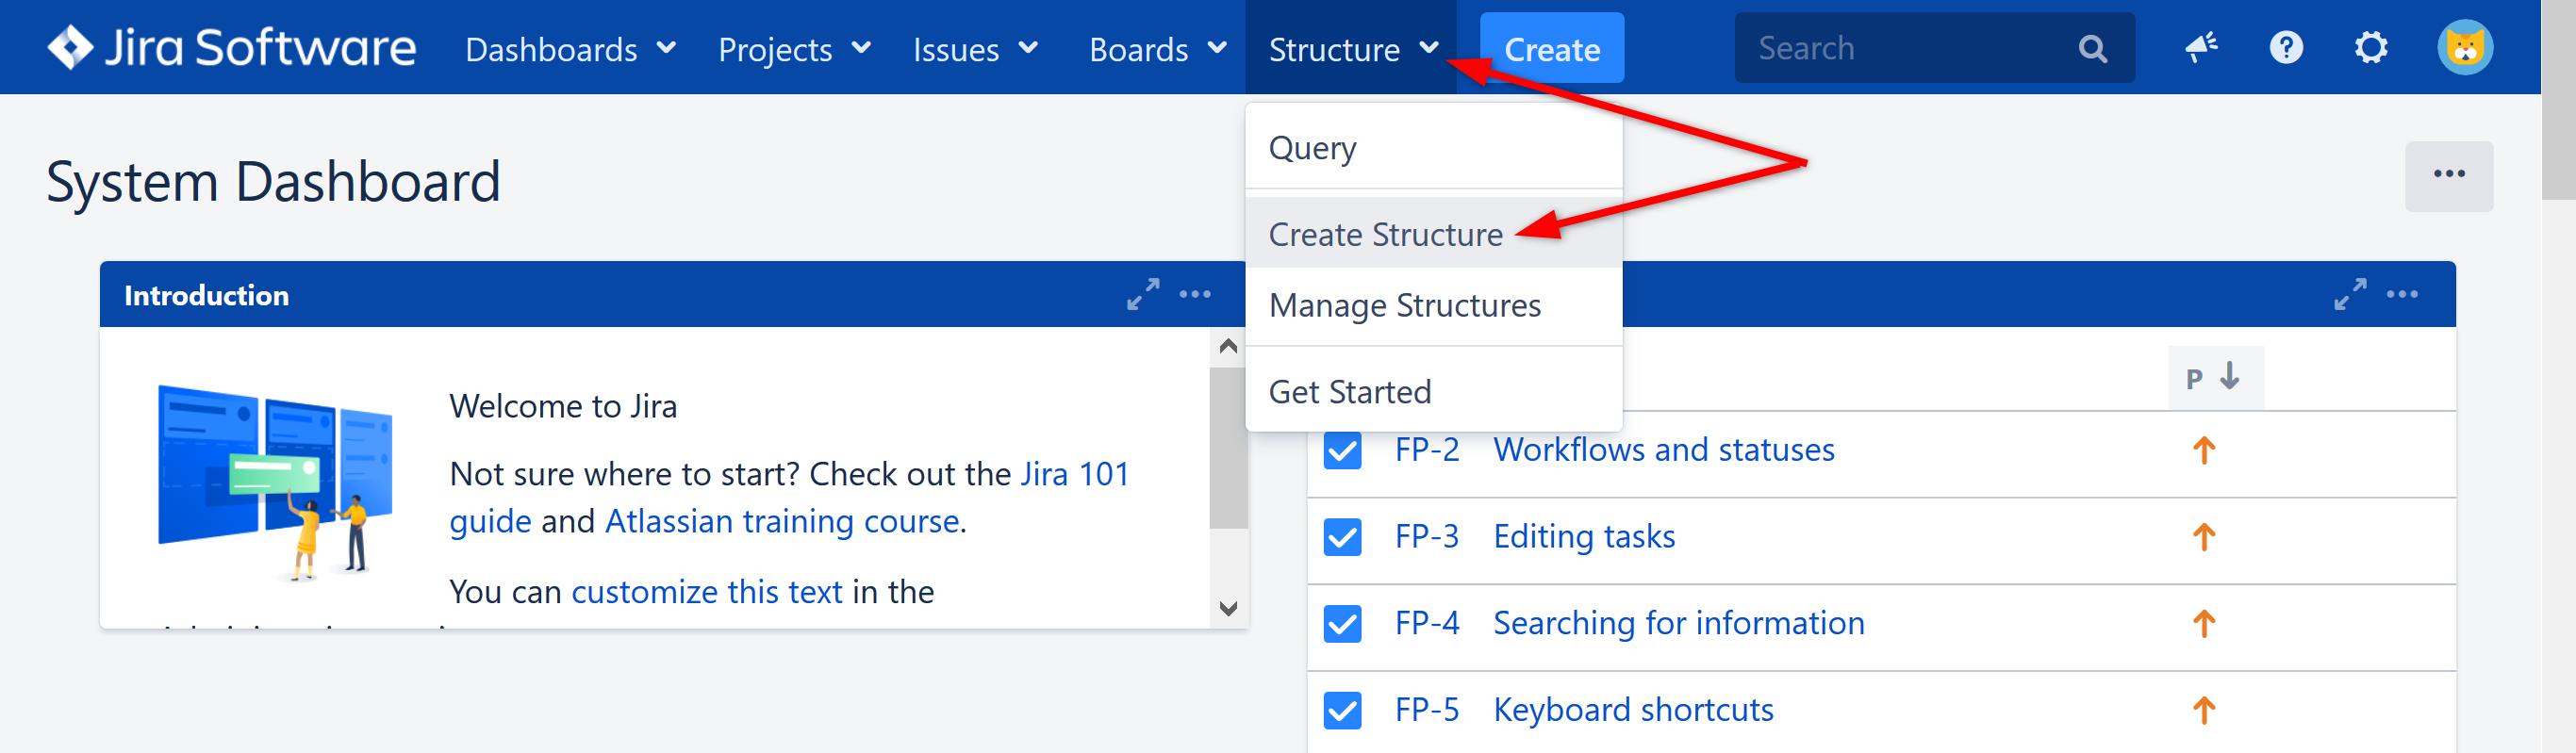
Task: Click the FP-5 task type icon
Action: tap(1342, 710)
